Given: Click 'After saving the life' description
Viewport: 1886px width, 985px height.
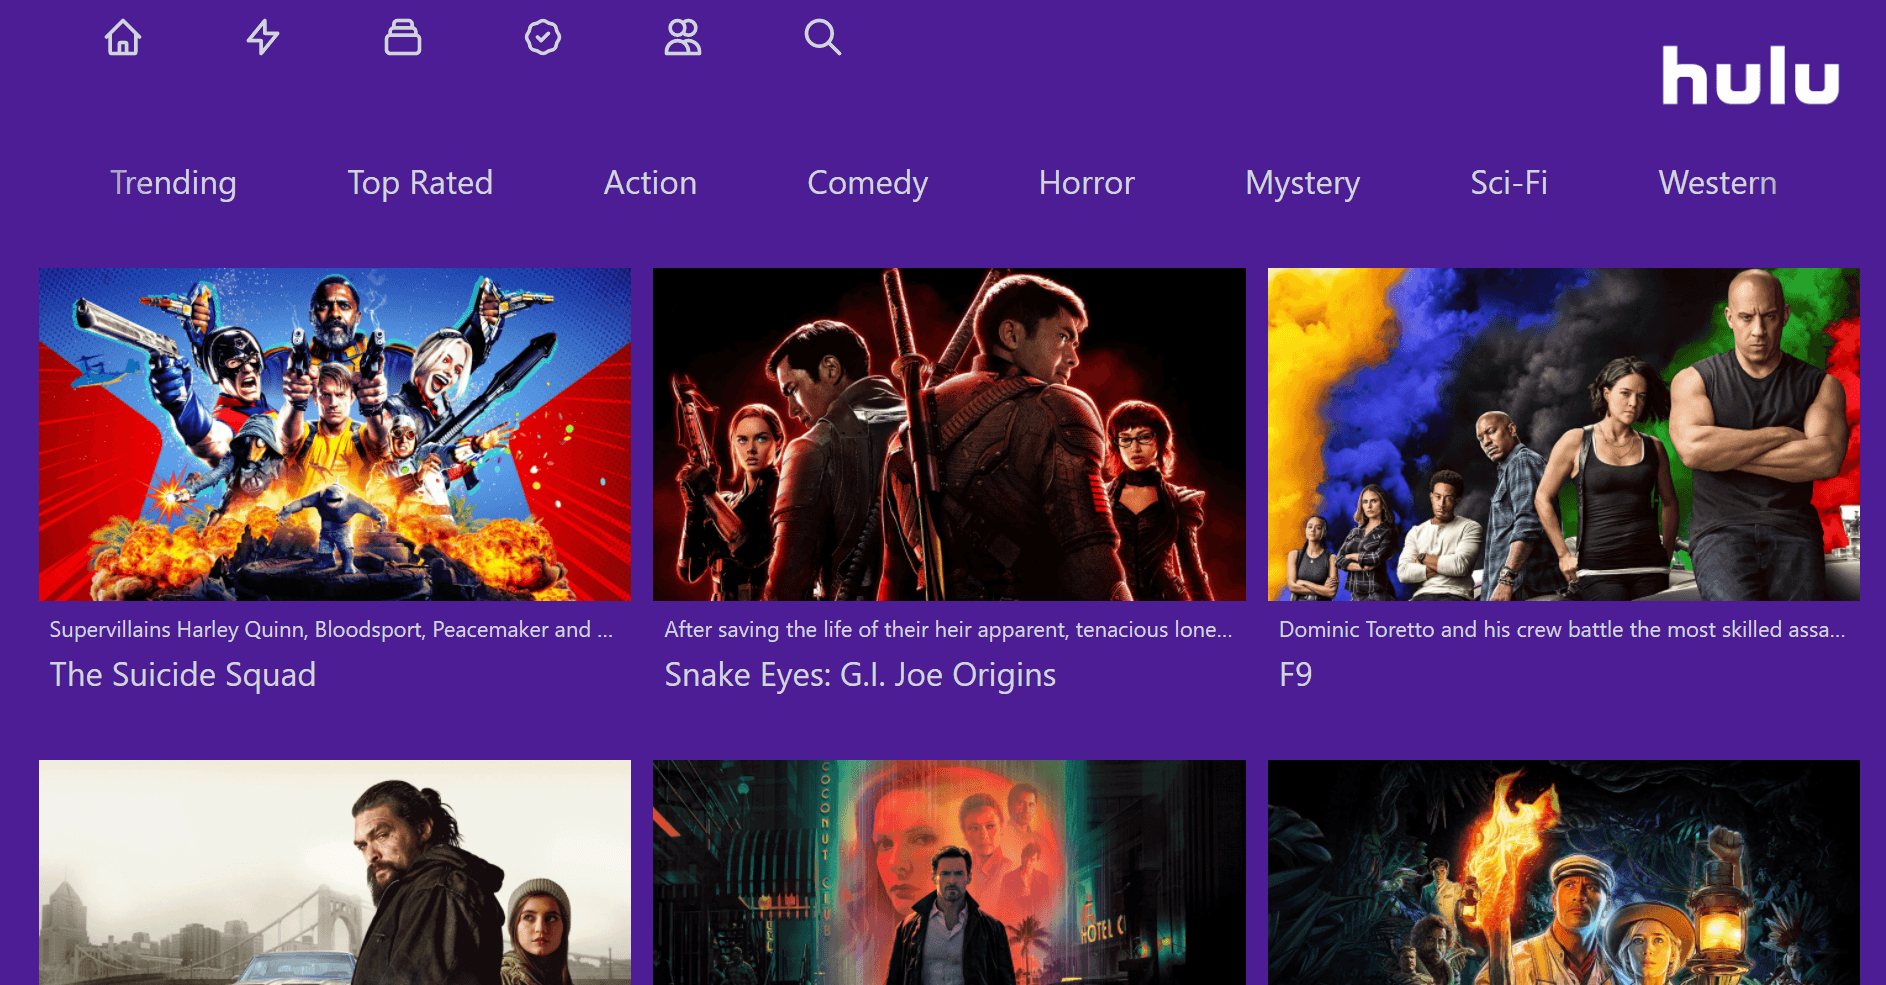Looking at the screenshot, I should [x=948, y=630].
